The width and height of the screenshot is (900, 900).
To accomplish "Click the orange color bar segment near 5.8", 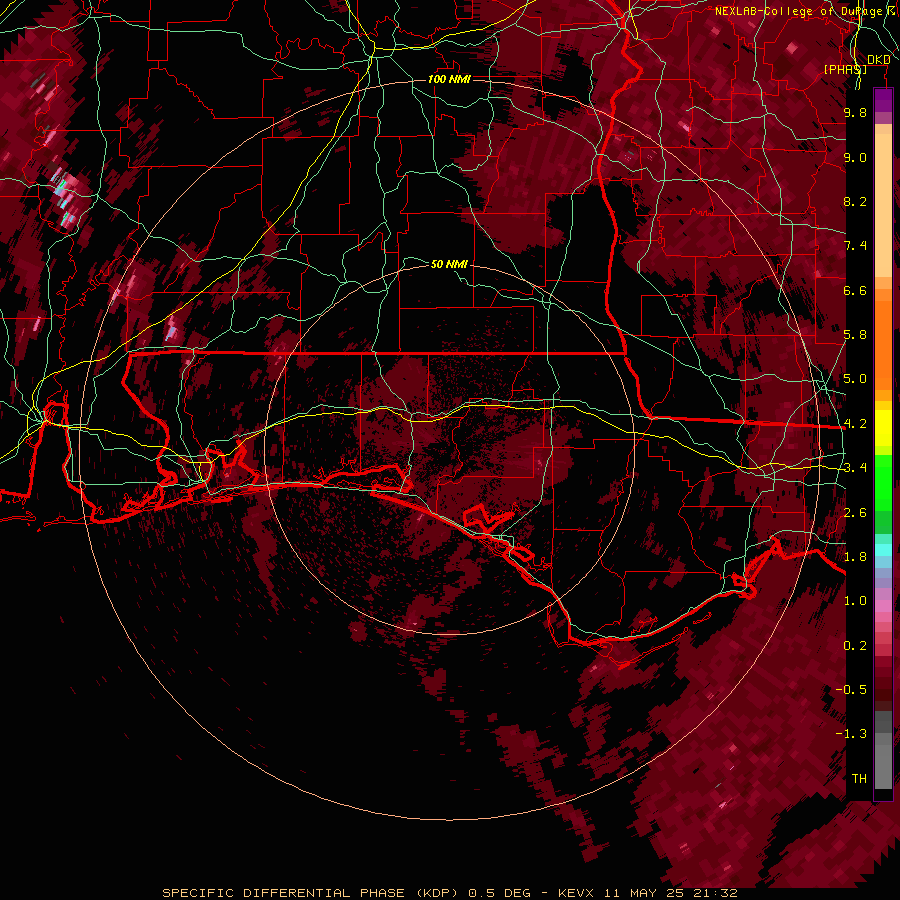I will pos(883,344).
